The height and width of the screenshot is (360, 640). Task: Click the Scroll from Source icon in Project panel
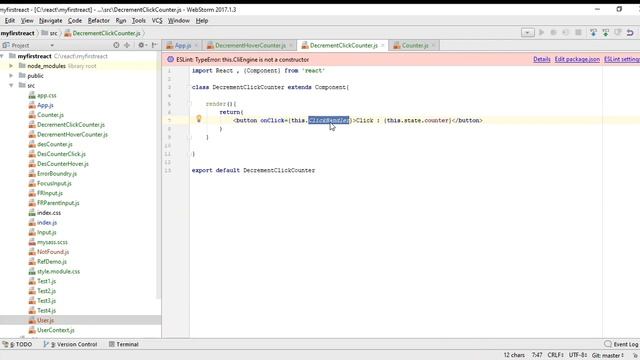(x=116, y=45)
